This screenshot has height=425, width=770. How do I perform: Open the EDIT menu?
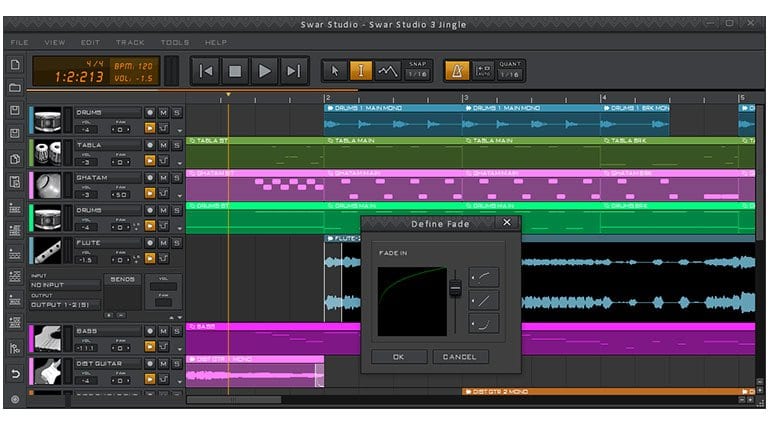click(90, 43)
